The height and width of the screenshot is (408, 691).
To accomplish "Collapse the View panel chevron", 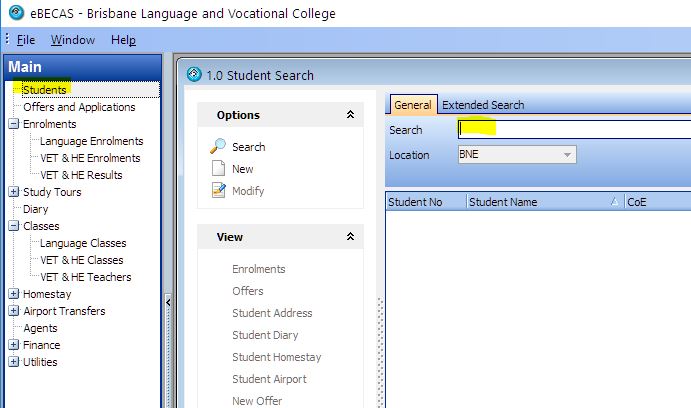I will [350, 237].
